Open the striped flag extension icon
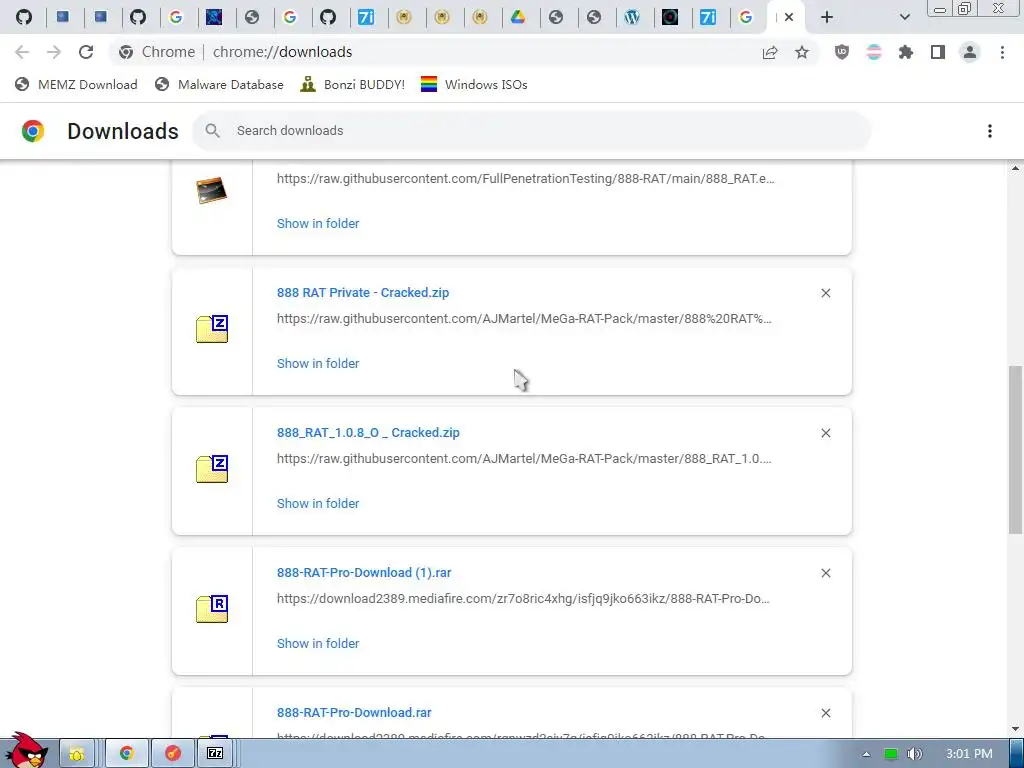Viewport: 1024px width, 768px height. click(874, 52)
